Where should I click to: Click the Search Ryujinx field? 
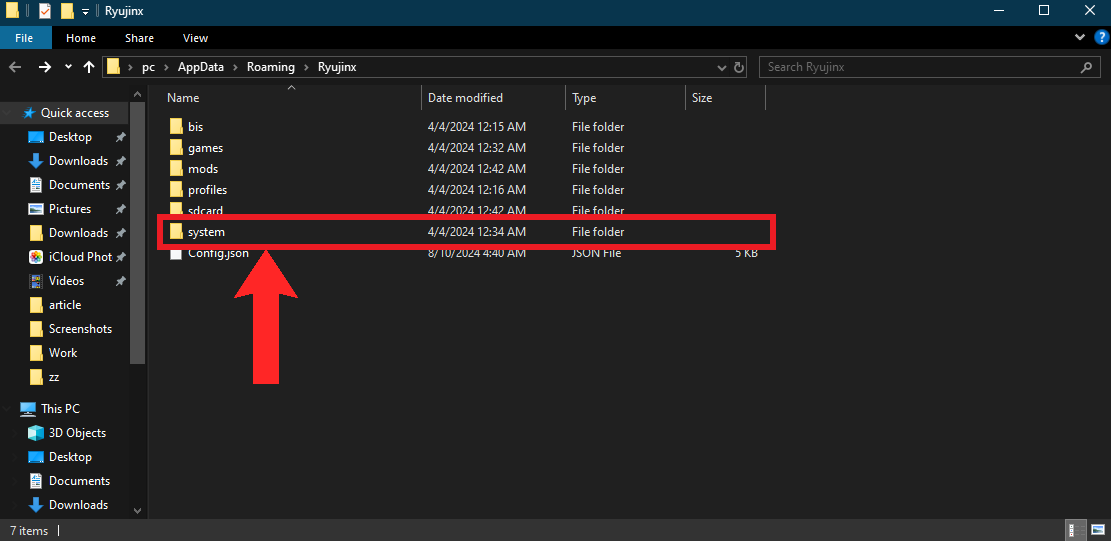coord(930,67)
